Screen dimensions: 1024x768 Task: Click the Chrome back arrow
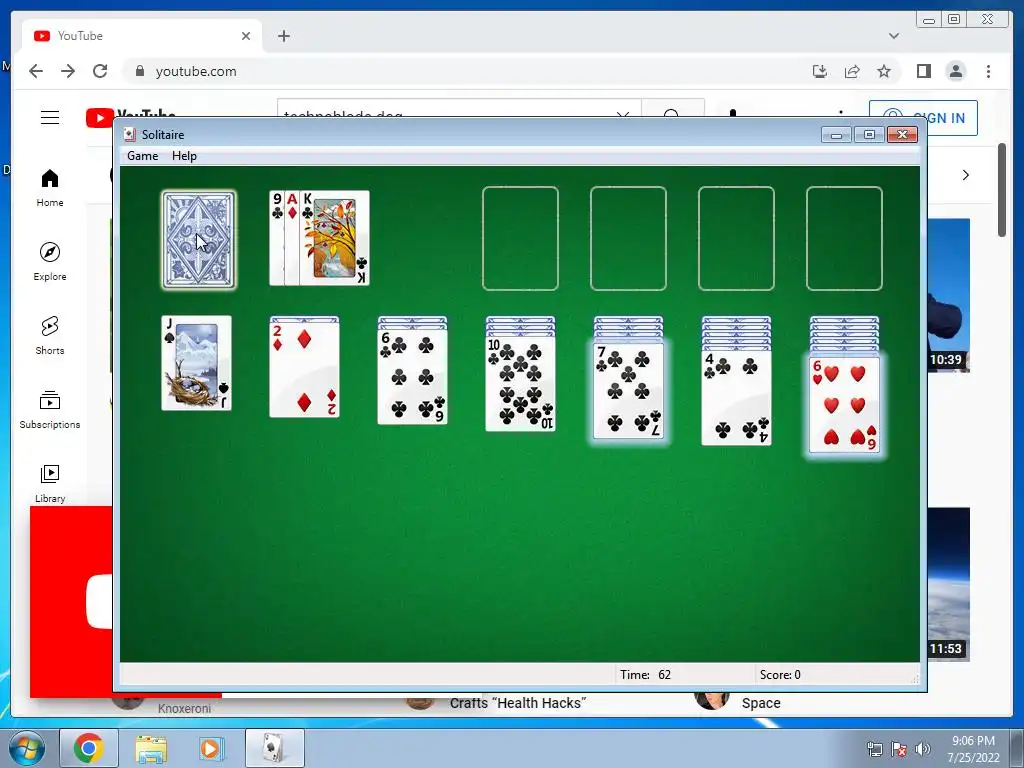36,71
